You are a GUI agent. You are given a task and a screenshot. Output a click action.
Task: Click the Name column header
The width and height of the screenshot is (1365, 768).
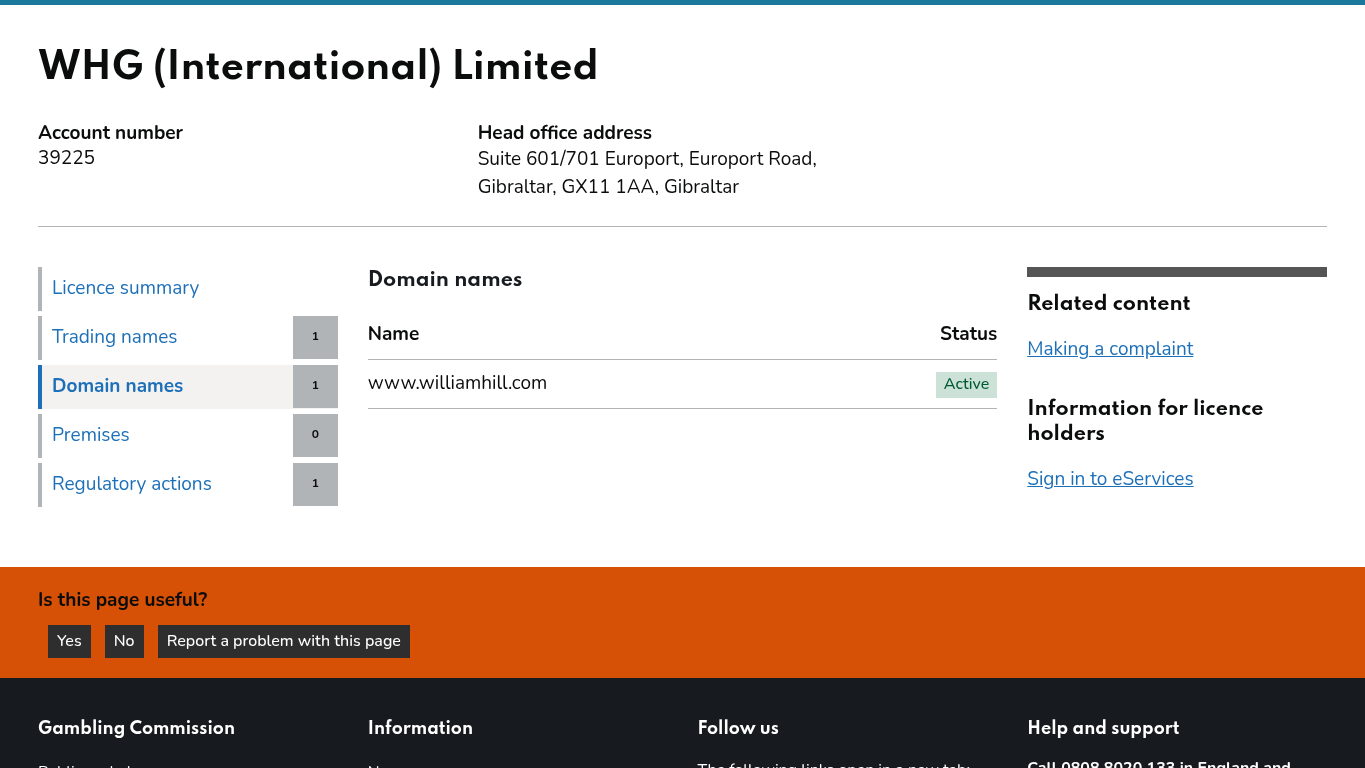coord(393,334)
